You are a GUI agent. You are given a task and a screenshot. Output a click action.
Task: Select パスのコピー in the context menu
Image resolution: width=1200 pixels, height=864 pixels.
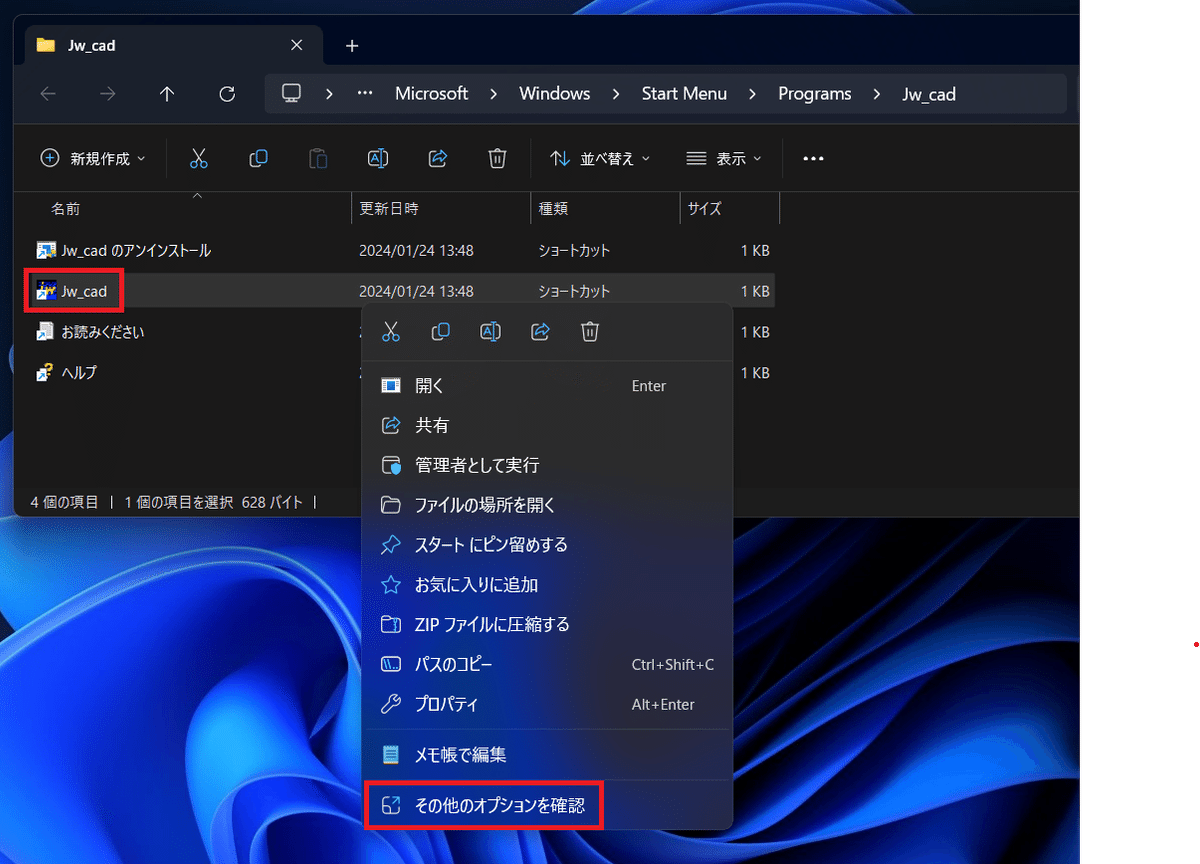(547, 664)
